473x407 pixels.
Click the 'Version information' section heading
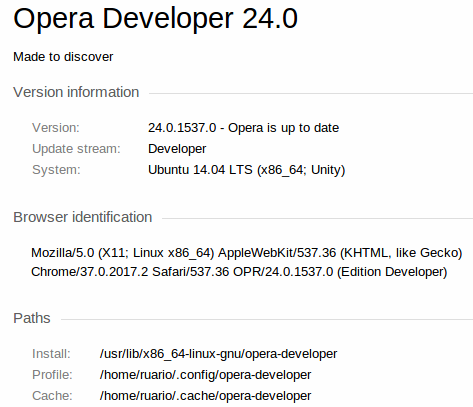76,92
